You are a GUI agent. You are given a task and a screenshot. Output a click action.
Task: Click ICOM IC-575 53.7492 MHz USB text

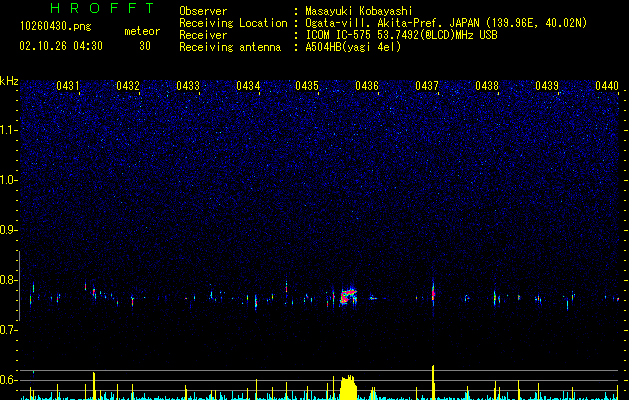coord(401,35)
